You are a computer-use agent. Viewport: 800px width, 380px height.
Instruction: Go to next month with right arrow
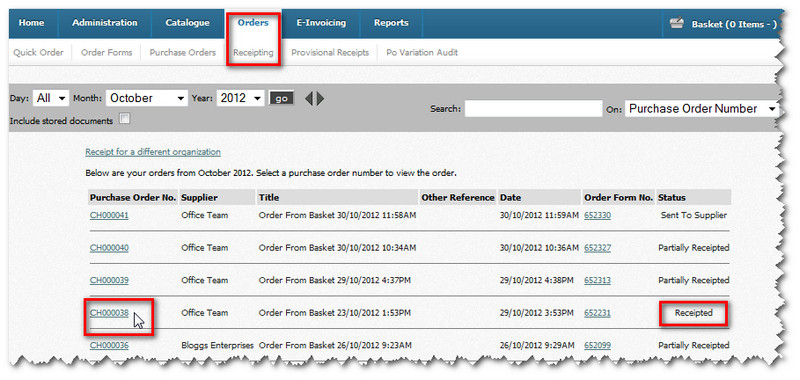(x=320, y=98)
